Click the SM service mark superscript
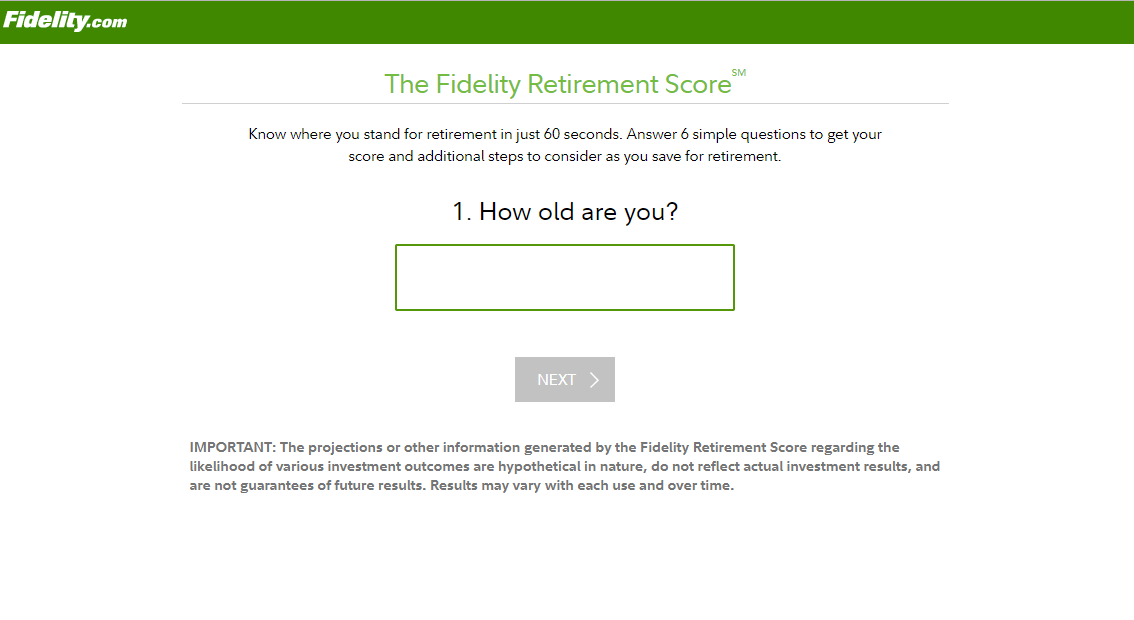The height and width of the screenshot is (620, 1134). tap(739, 73)
